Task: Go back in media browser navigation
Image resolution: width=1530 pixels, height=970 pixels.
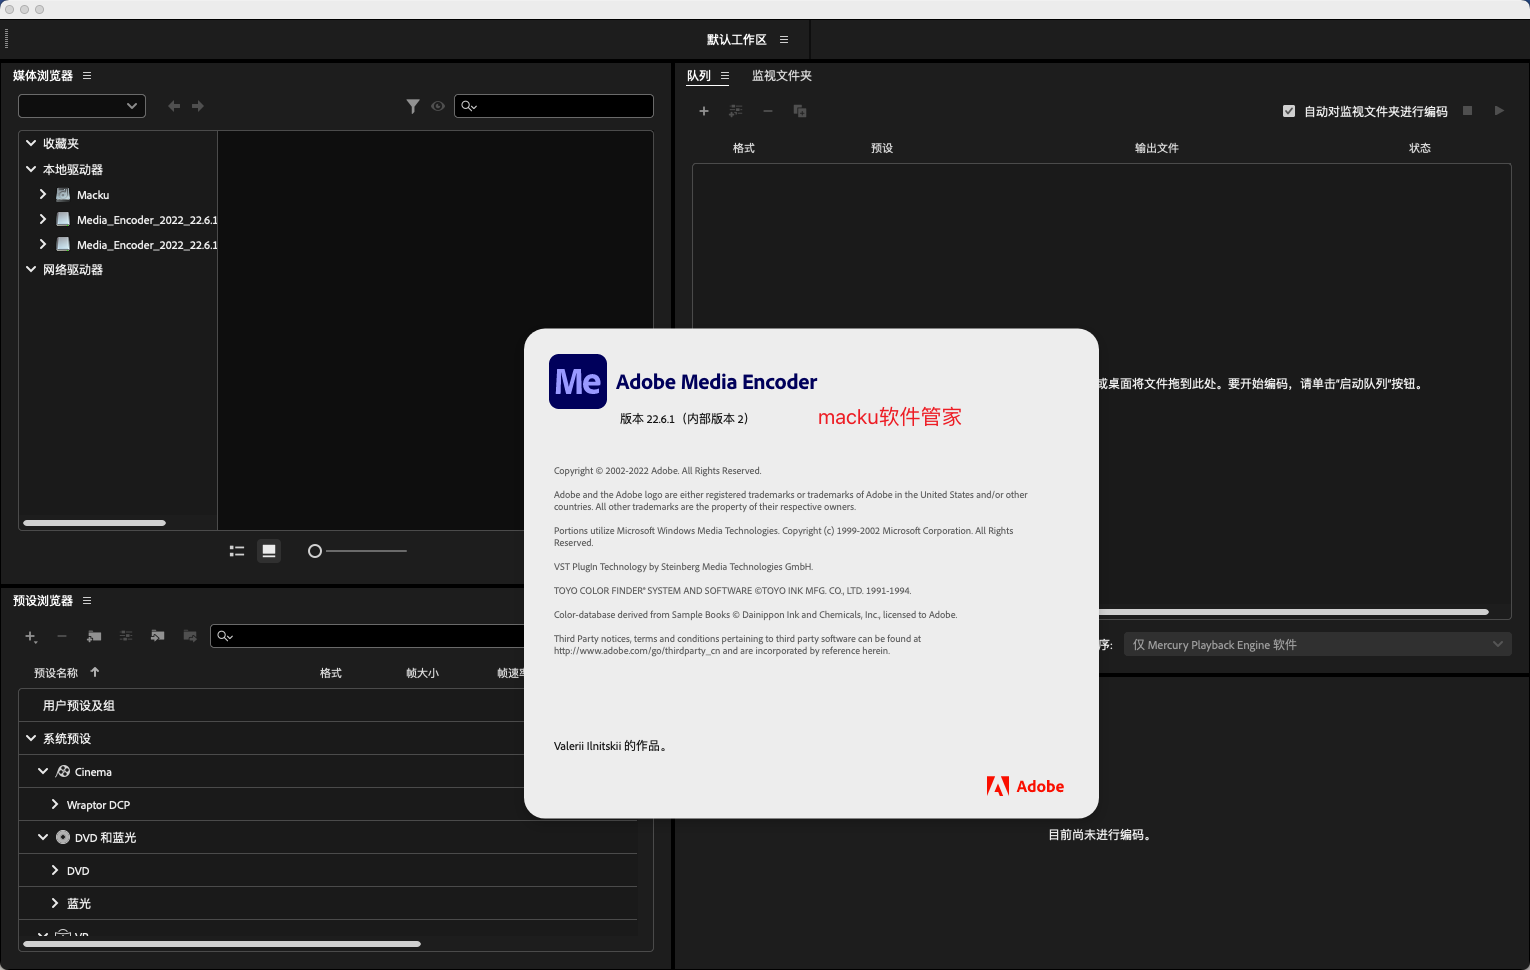Action: point(174,106)
